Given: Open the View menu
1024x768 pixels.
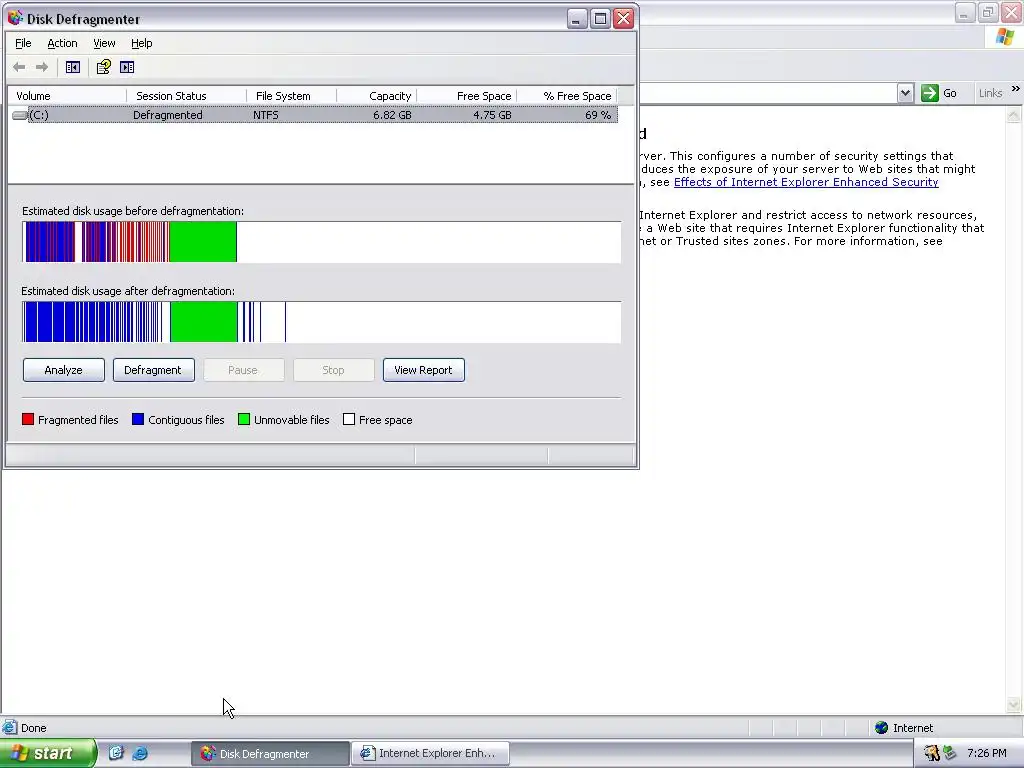Looking at the screenshot, I should coord(104,43).
